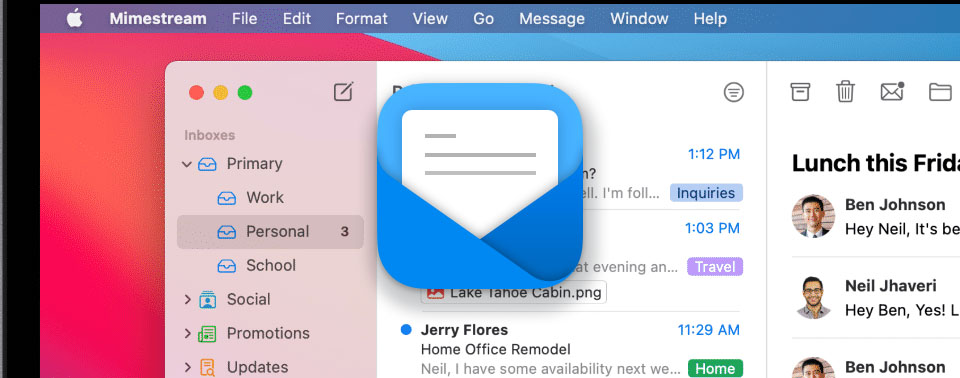The image size is (960, 378).
Task: Select the Primary inbox
Action: 254,164
